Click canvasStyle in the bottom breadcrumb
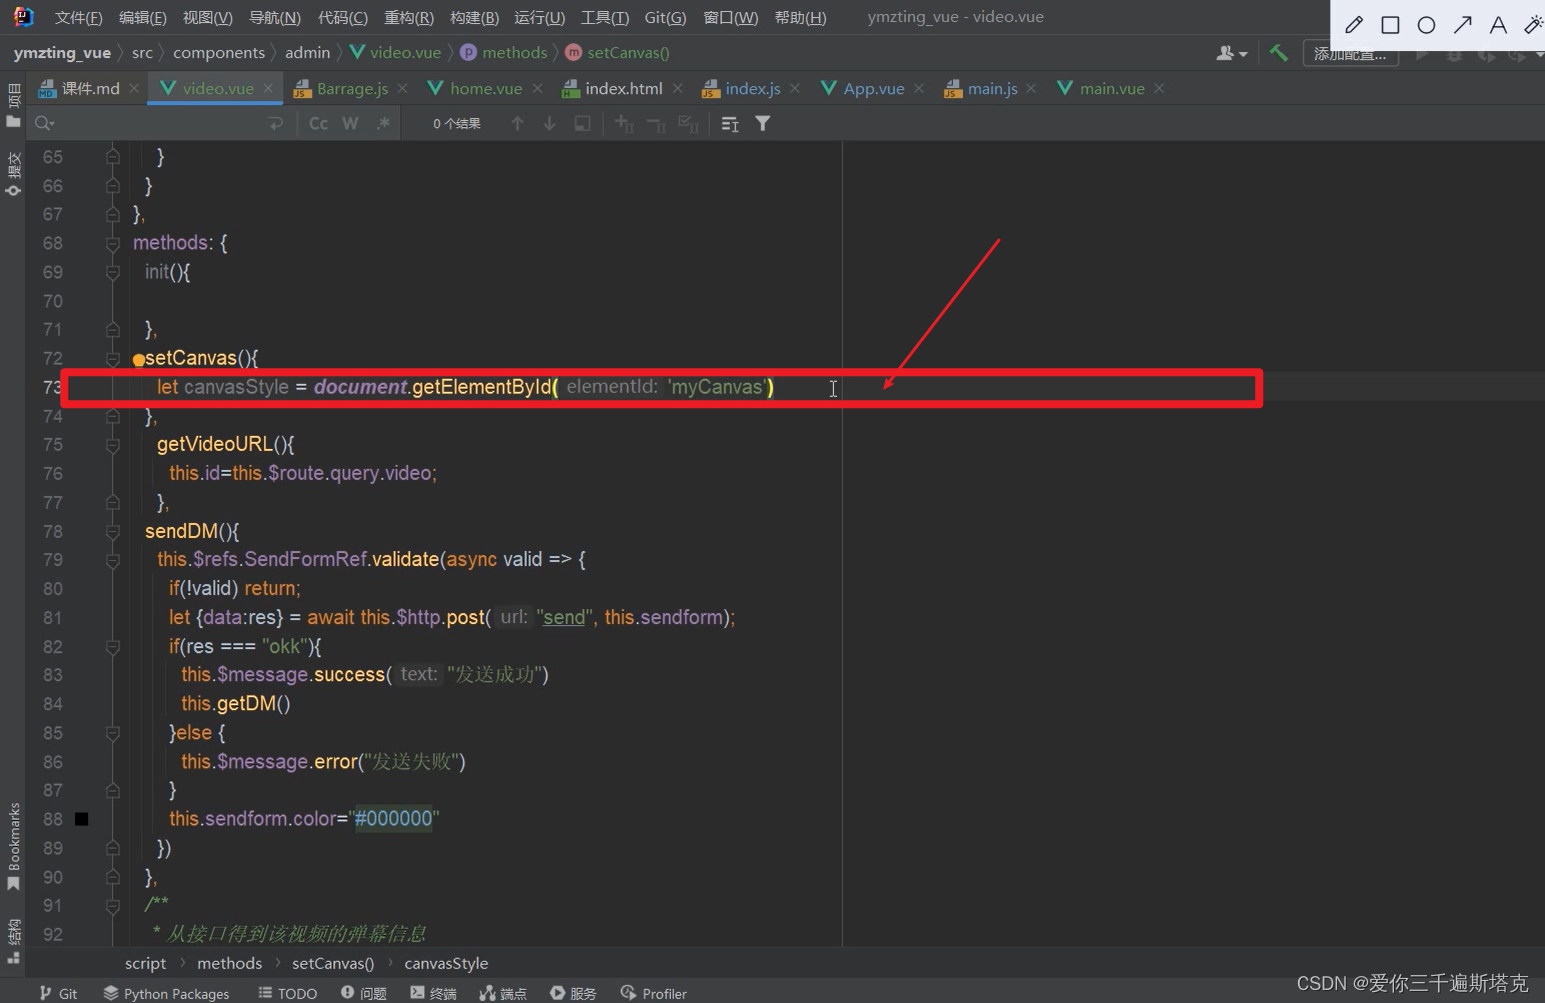The height and width of the screenshot is (1003, 1545). pyautogui.click(x=446, y=963)
